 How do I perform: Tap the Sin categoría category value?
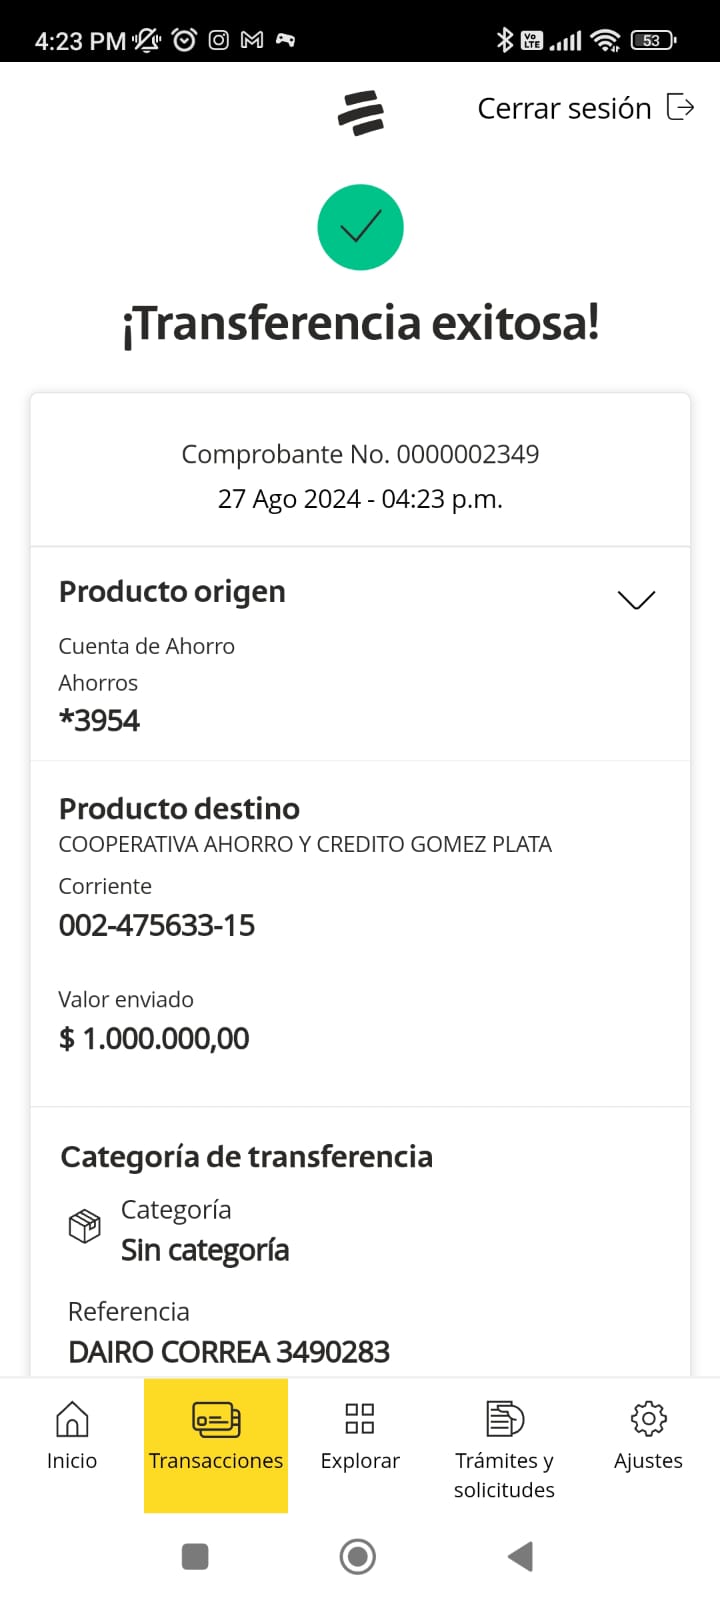205,1250
